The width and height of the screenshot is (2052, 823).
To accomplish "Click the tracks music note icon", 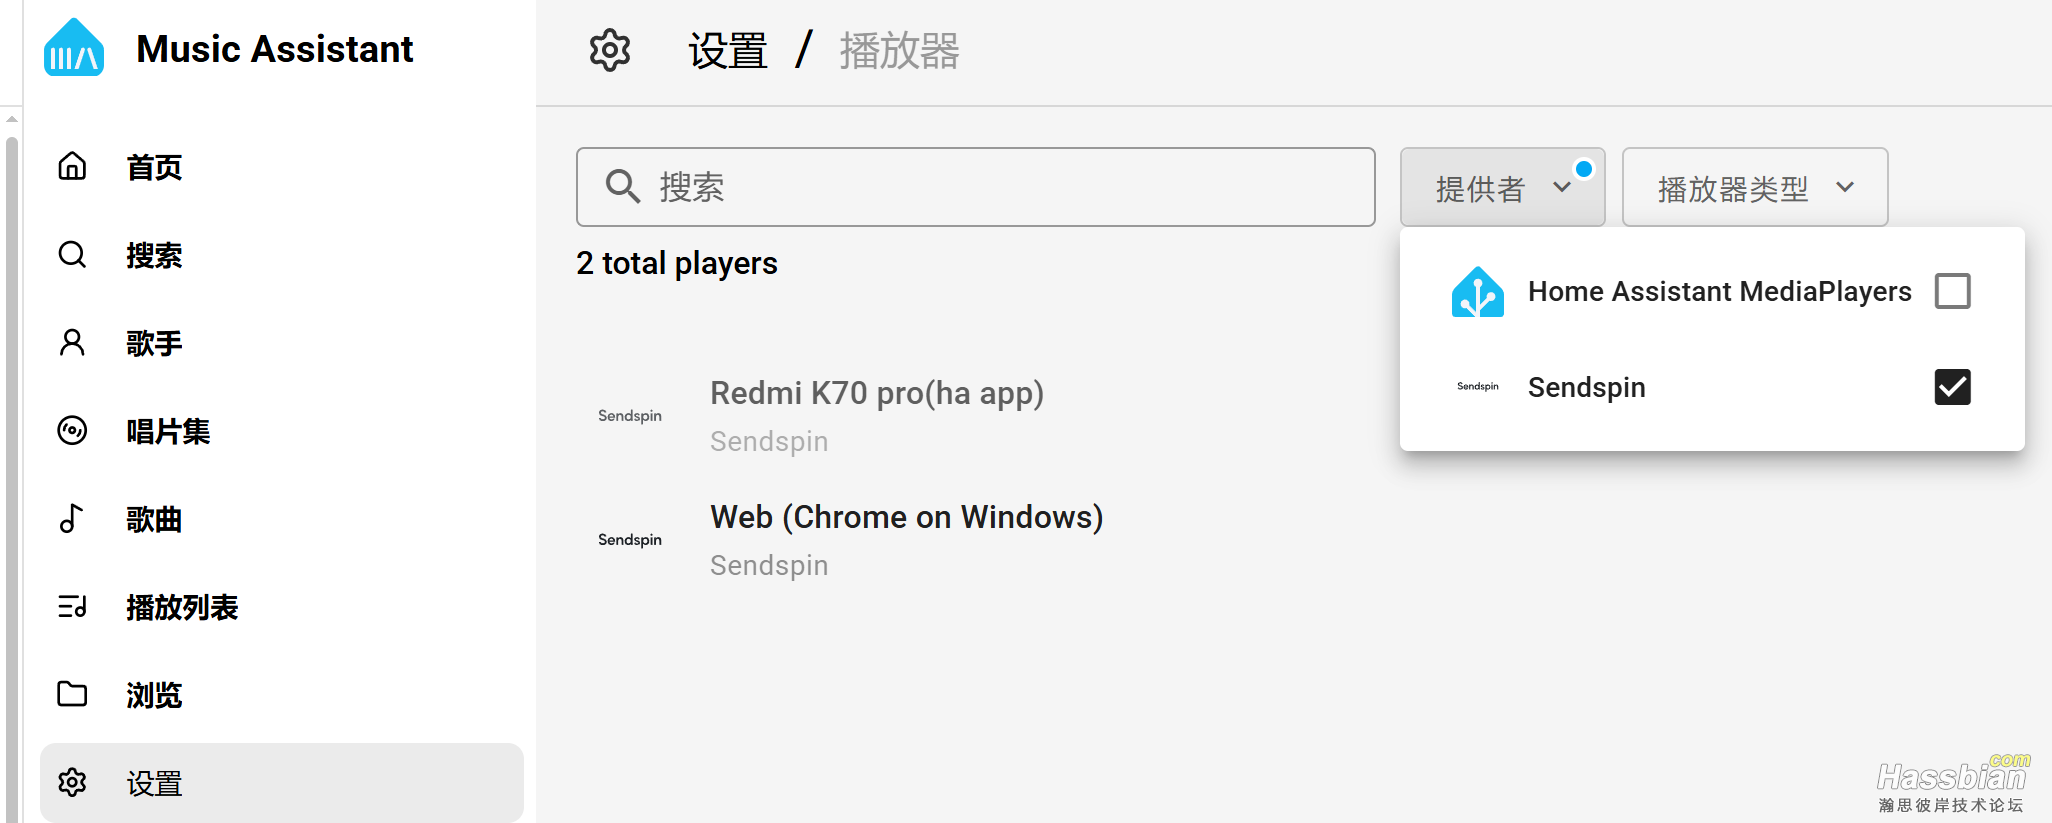I will [72, 519].
